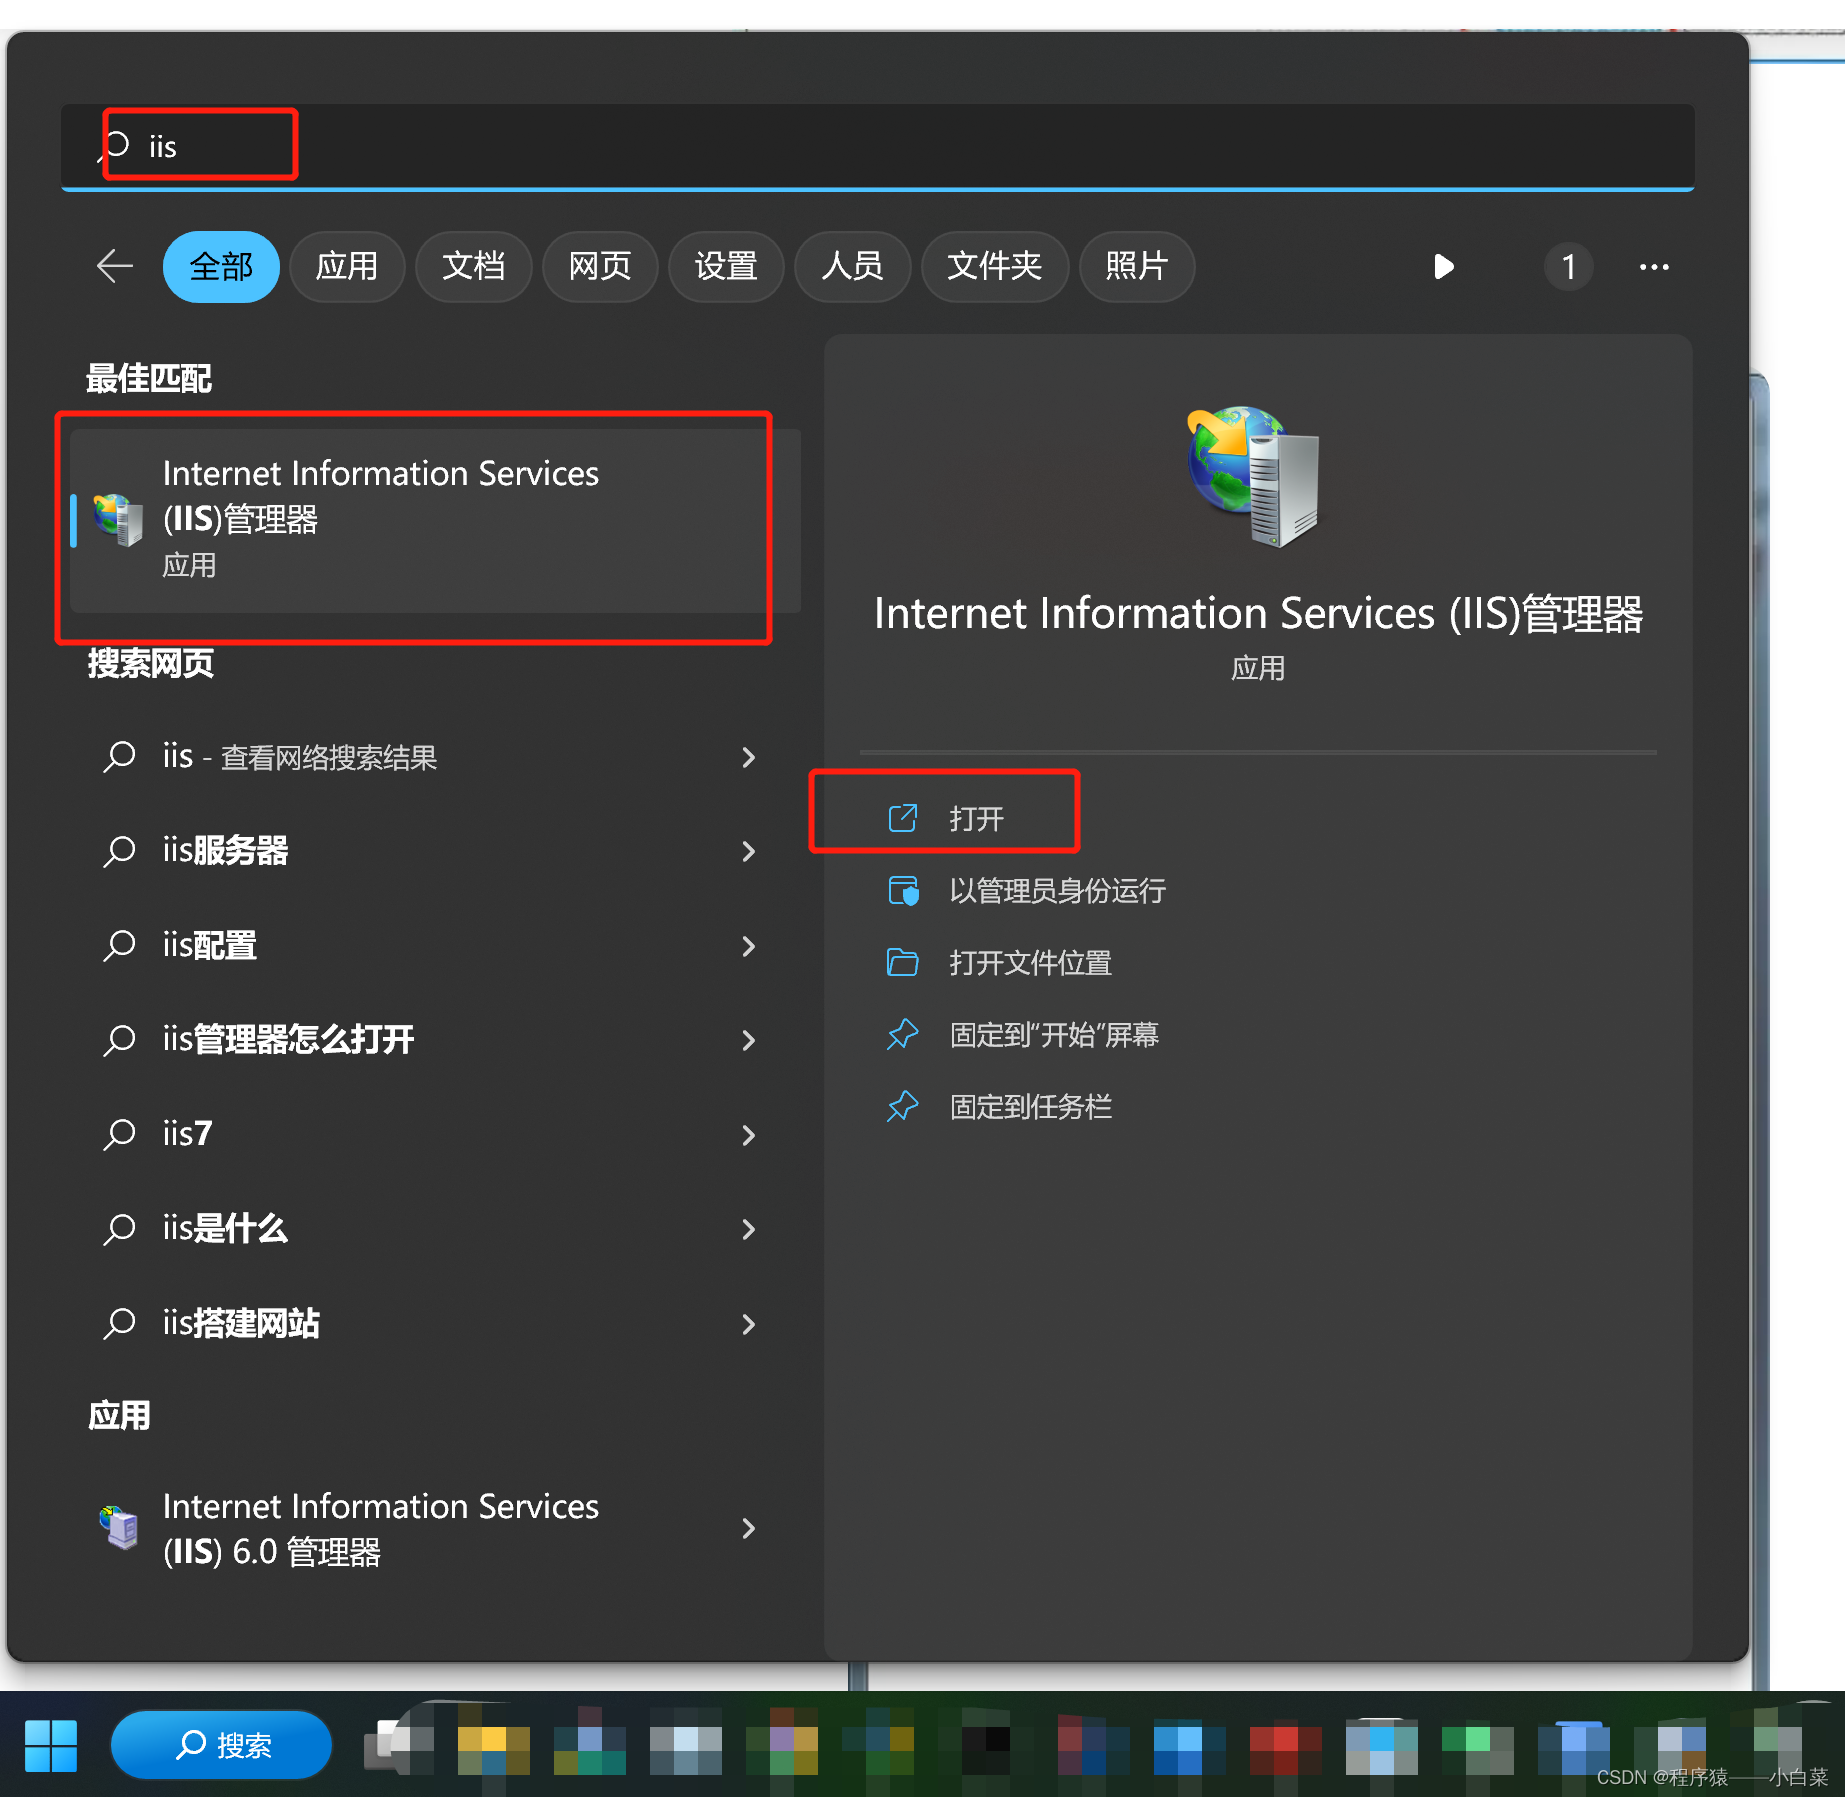Expand the iis7 chevron arrow
Screen dimensions: 1845x1797
(748, 1134)
